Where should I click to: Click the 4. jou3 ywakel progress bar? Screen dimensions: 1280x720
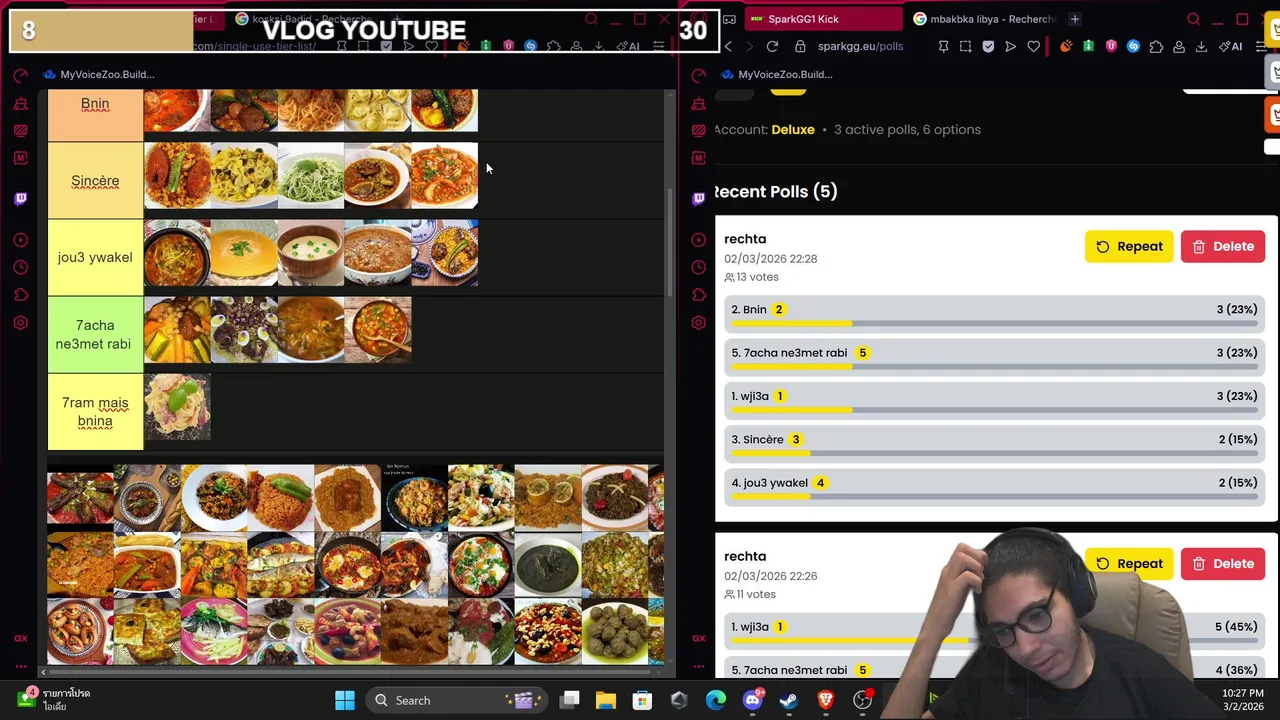click(x=994, y=497)
